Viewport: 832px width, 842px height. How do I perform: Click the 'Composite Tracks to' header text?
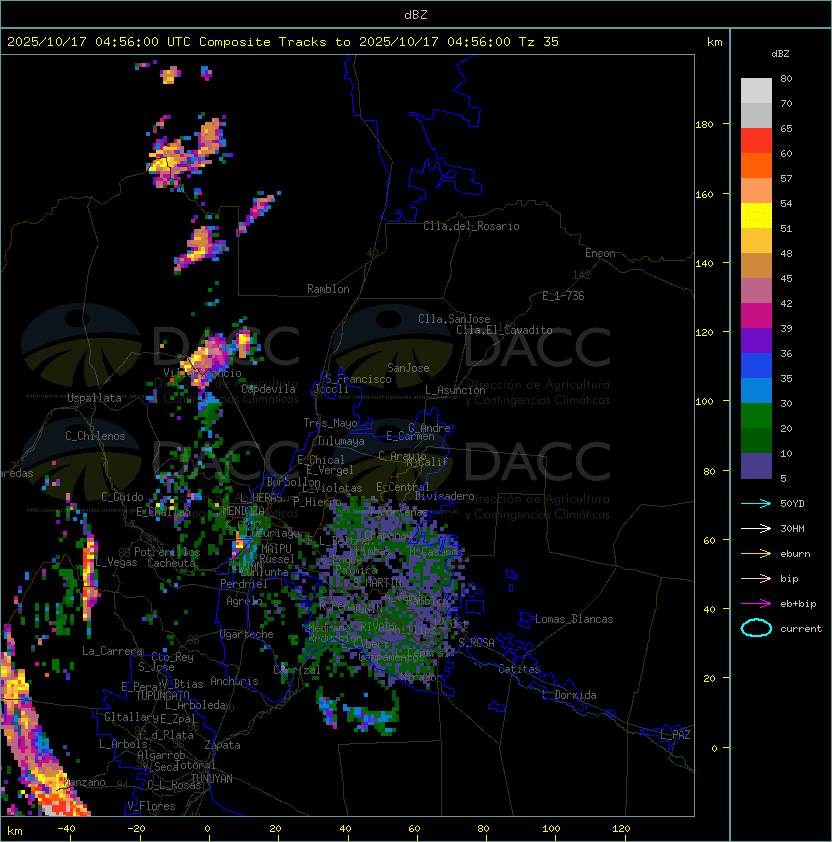pyautogui.click(x=274, y=42)
